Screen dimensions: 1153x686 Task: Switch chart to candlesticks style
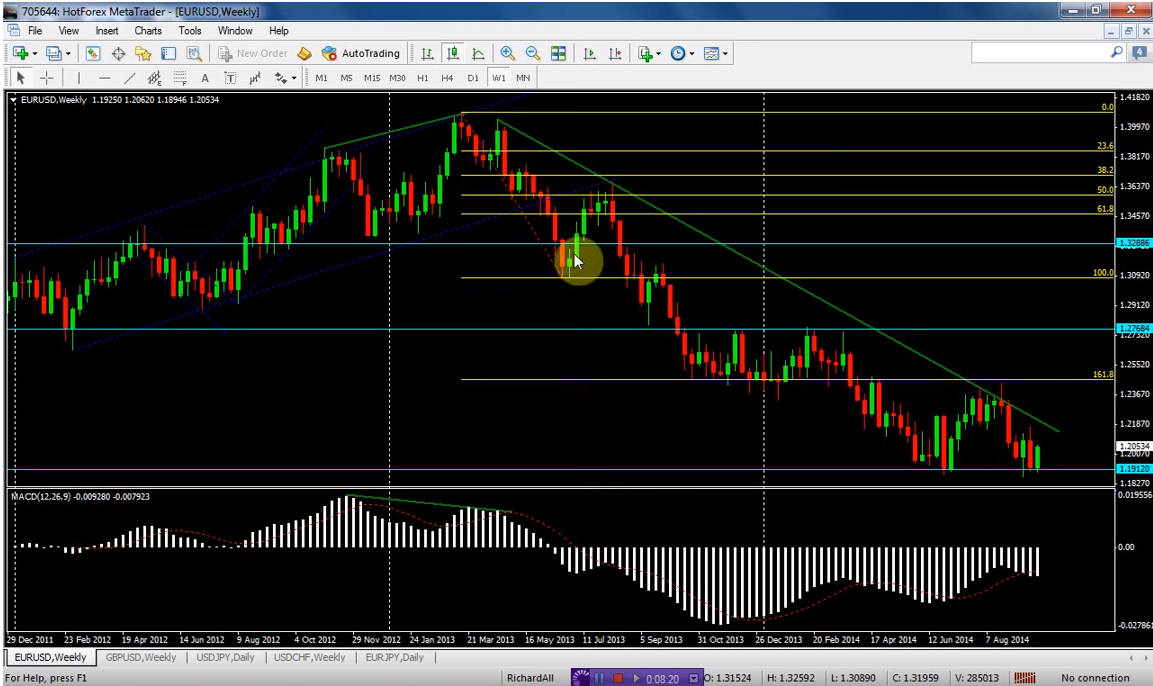[x=452, y=53]
